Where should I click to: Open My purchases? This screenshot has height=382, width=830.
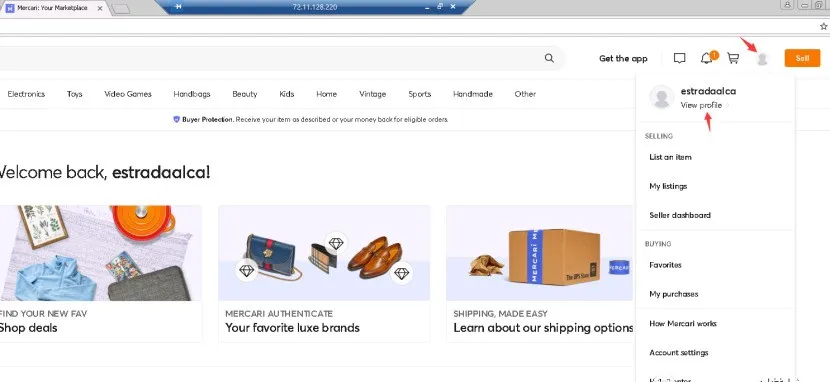point(674,294)
